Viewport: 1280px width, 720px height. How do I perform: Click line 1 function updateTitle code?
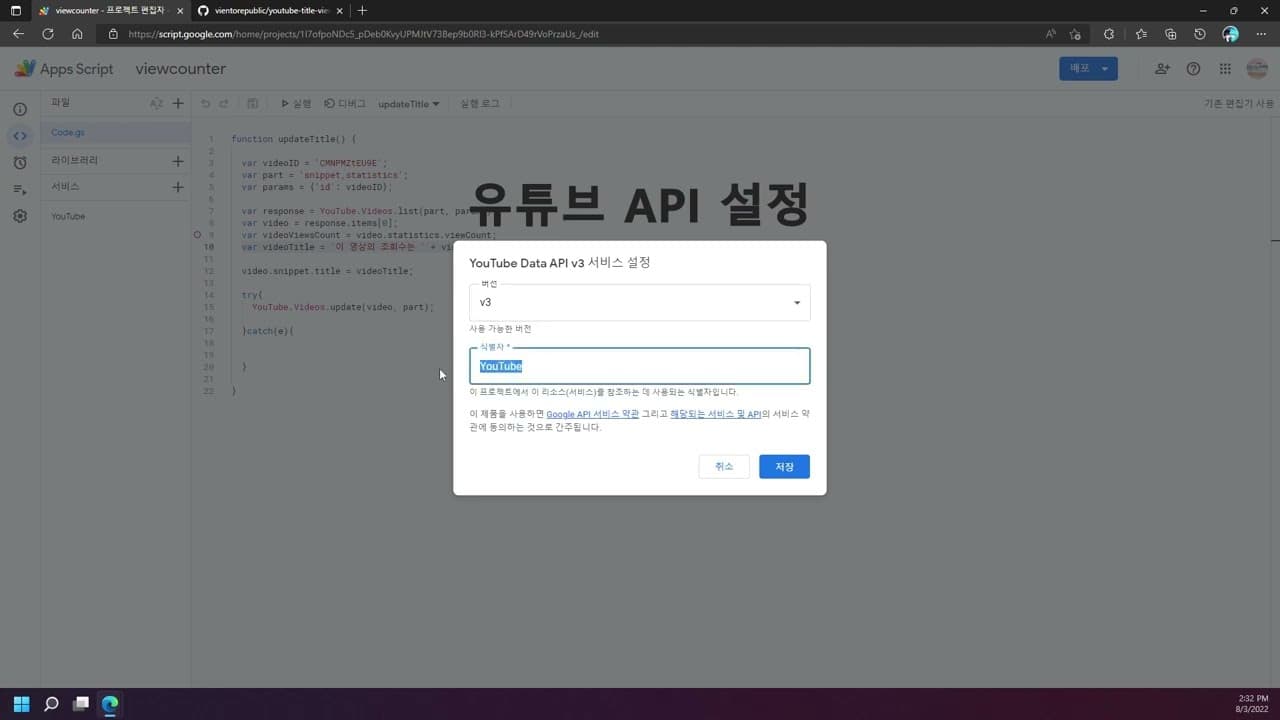point(293,139)
